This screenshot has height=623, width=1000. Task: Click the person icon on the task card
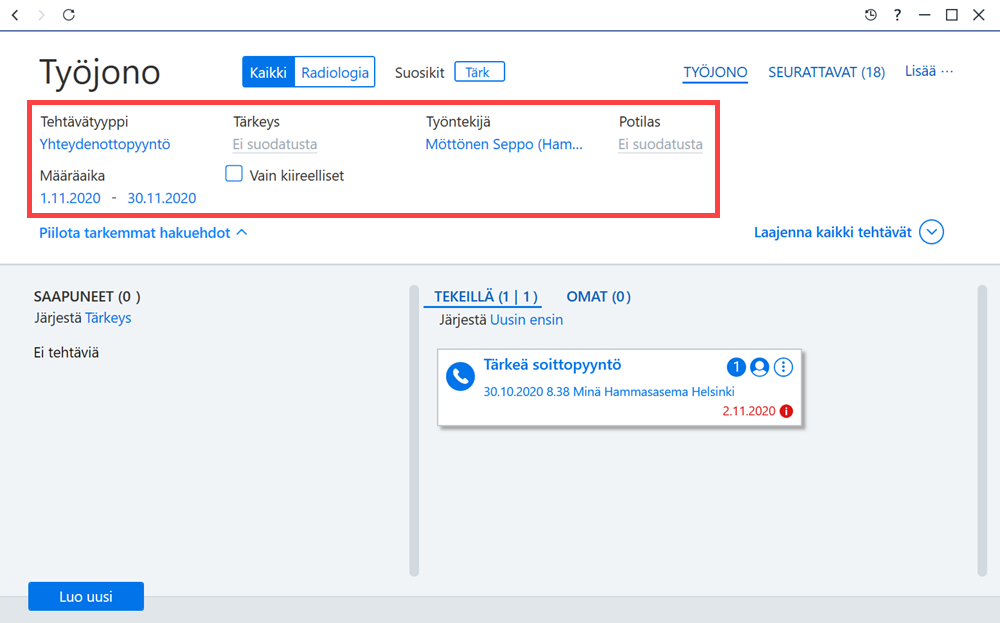759,367
